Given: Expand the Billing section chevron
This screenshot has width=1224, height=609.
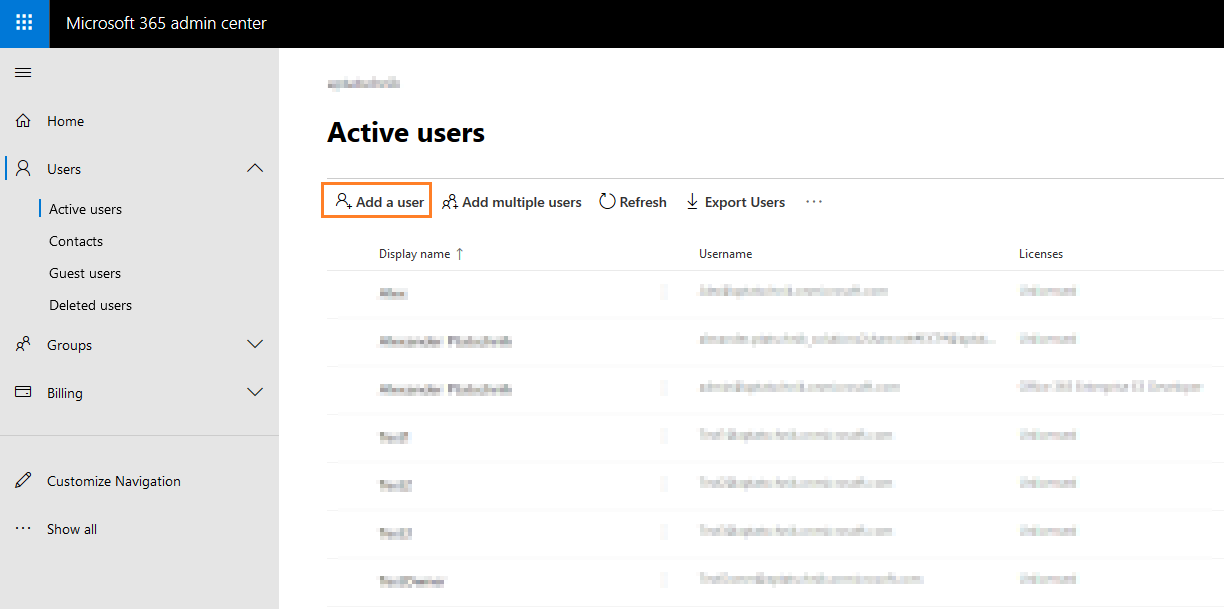Looking at the screenshot, I should click(x=255, y=393).
